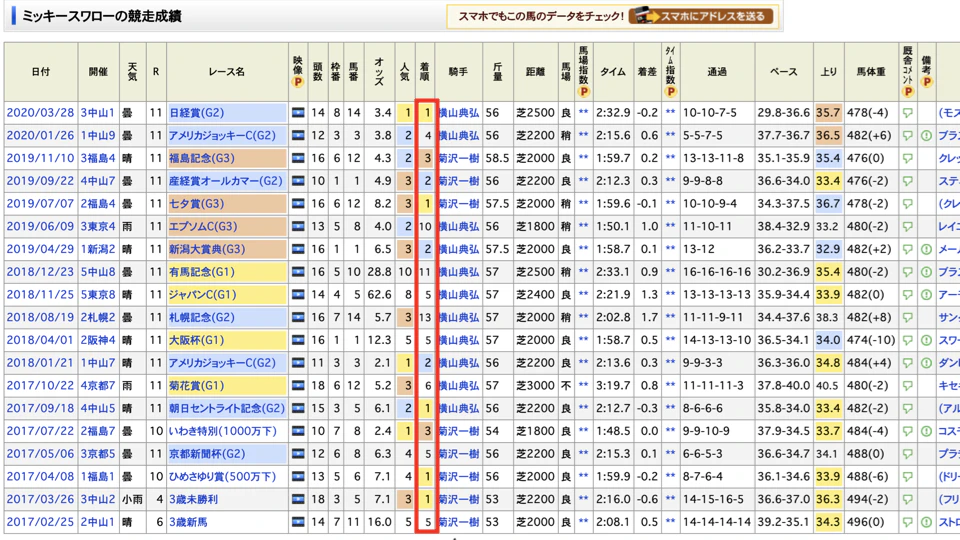
Task: Open the 2札幌2 meeting link
Action: (98, 317)
